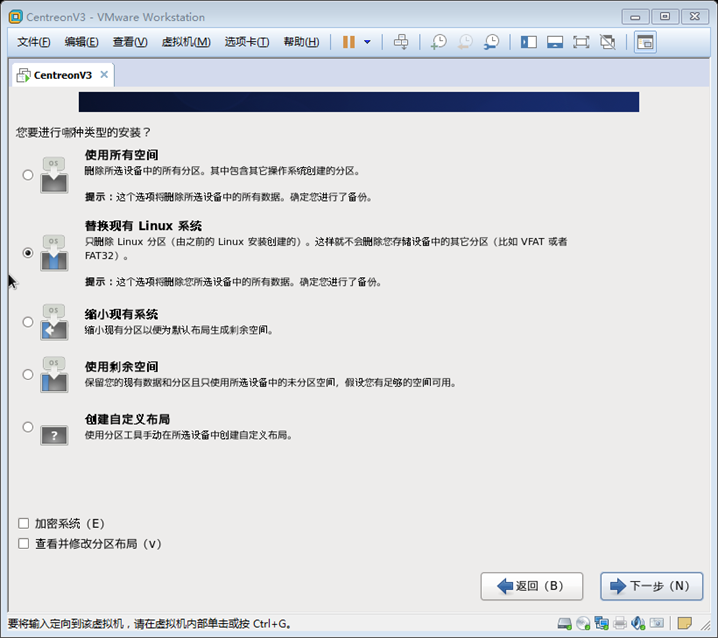Open the power options dropdown arrow
The width and height of the screenshot is (718, 638).
[367, 42]
